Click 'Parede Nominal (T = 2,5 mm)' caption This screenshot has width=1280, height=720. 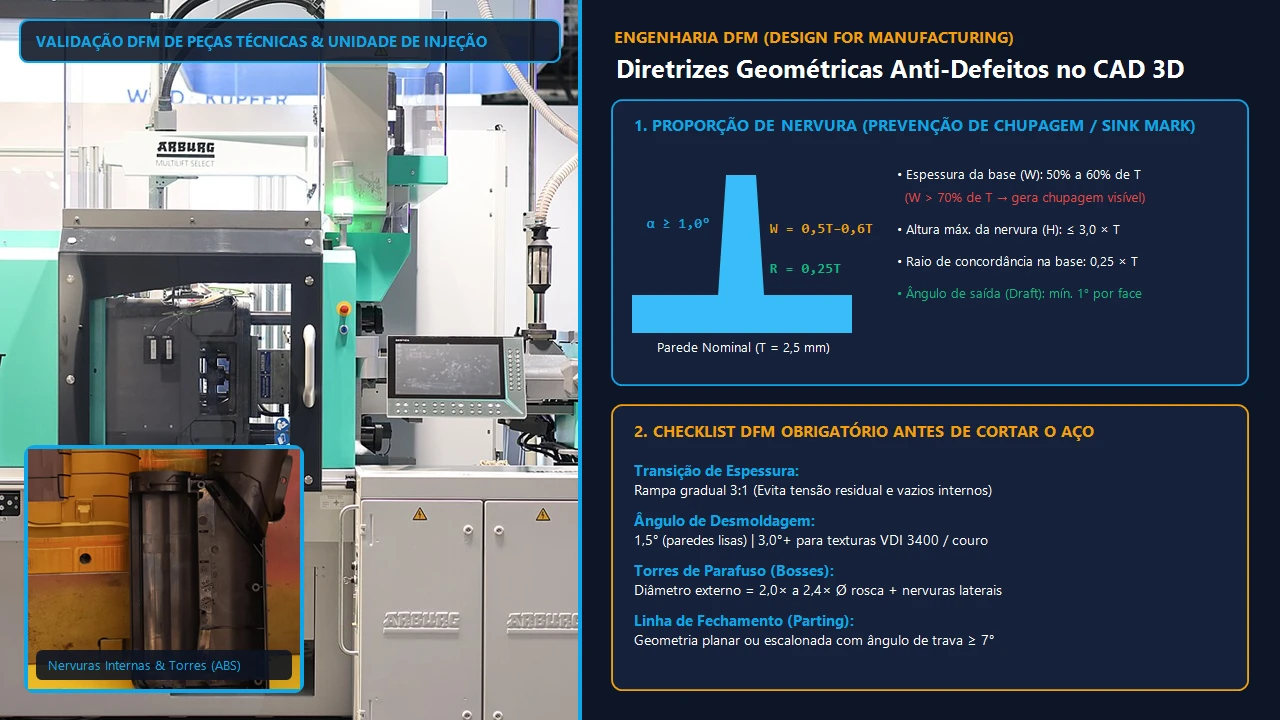(743, 348)
